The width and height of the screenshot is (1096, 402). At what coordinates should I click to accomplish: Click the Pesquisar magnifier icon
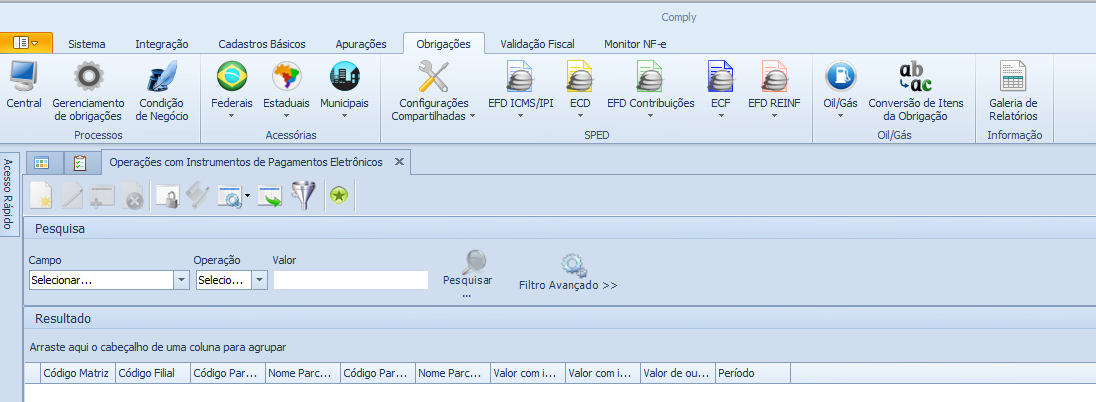pyautogui.click(x=473, y=262)
